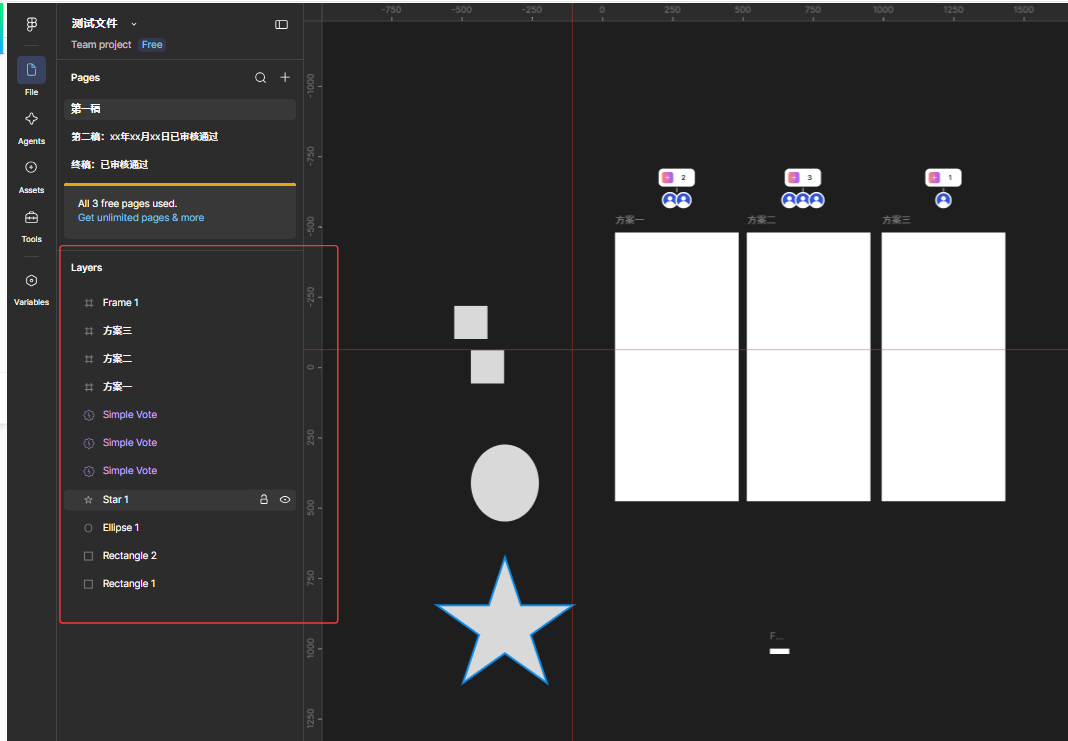
Task: Select the 第一稿 page
Action: (180, 109)
